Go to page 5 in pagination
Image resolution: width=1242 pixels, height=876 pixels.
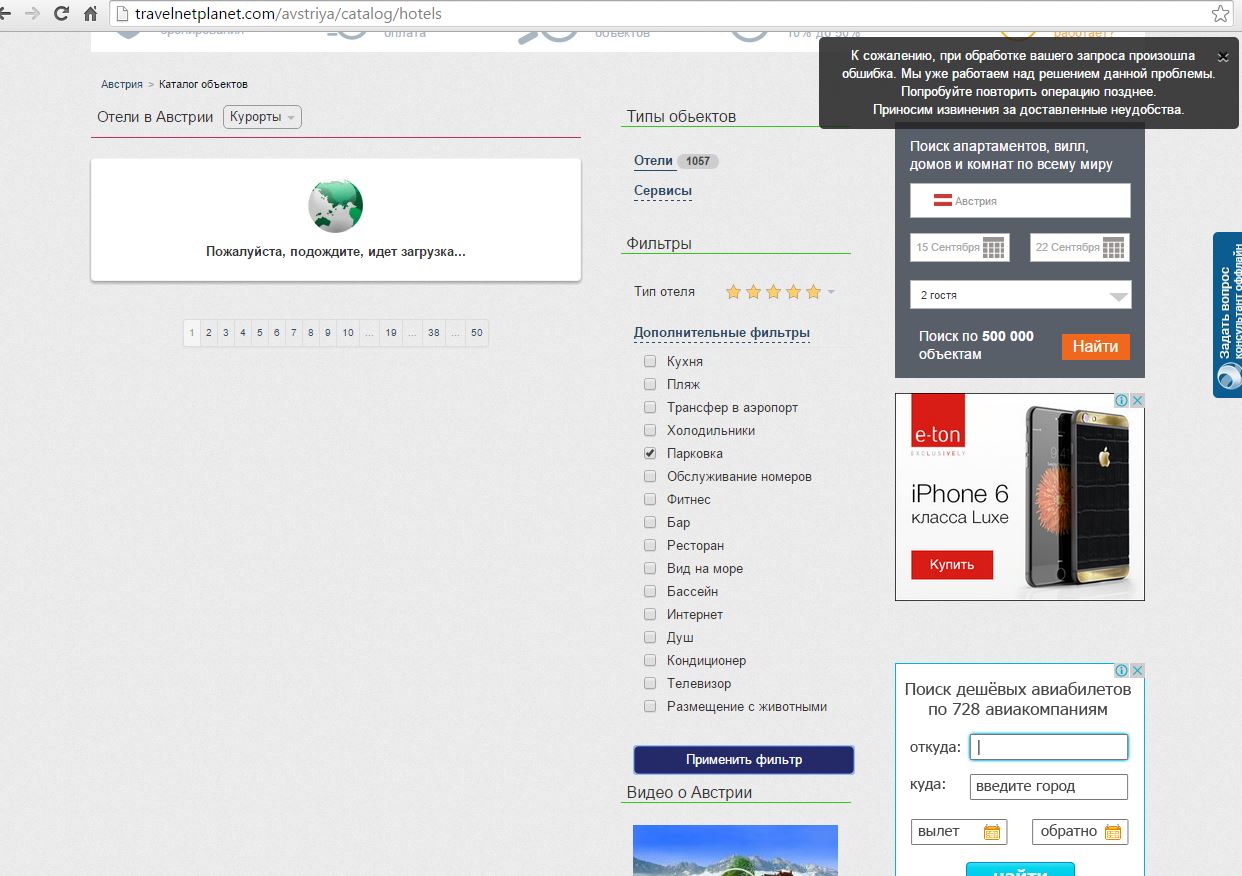[259, 333]
